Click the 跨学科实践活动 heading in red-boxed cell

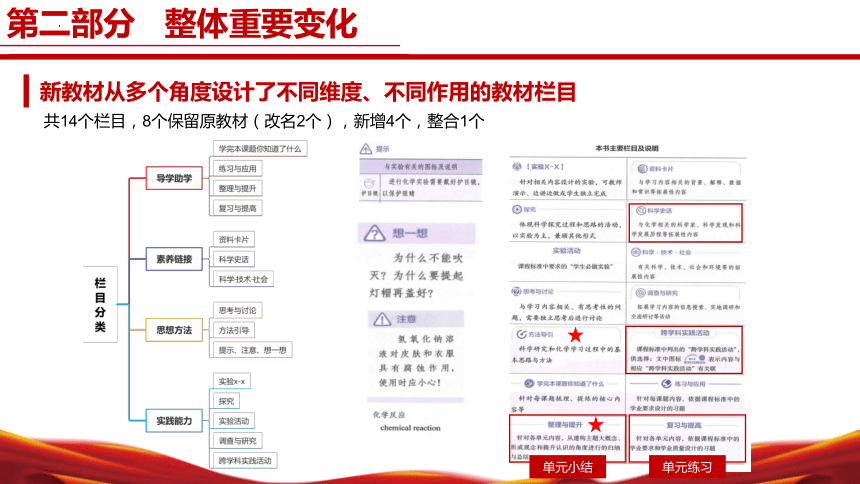(684, 333)
